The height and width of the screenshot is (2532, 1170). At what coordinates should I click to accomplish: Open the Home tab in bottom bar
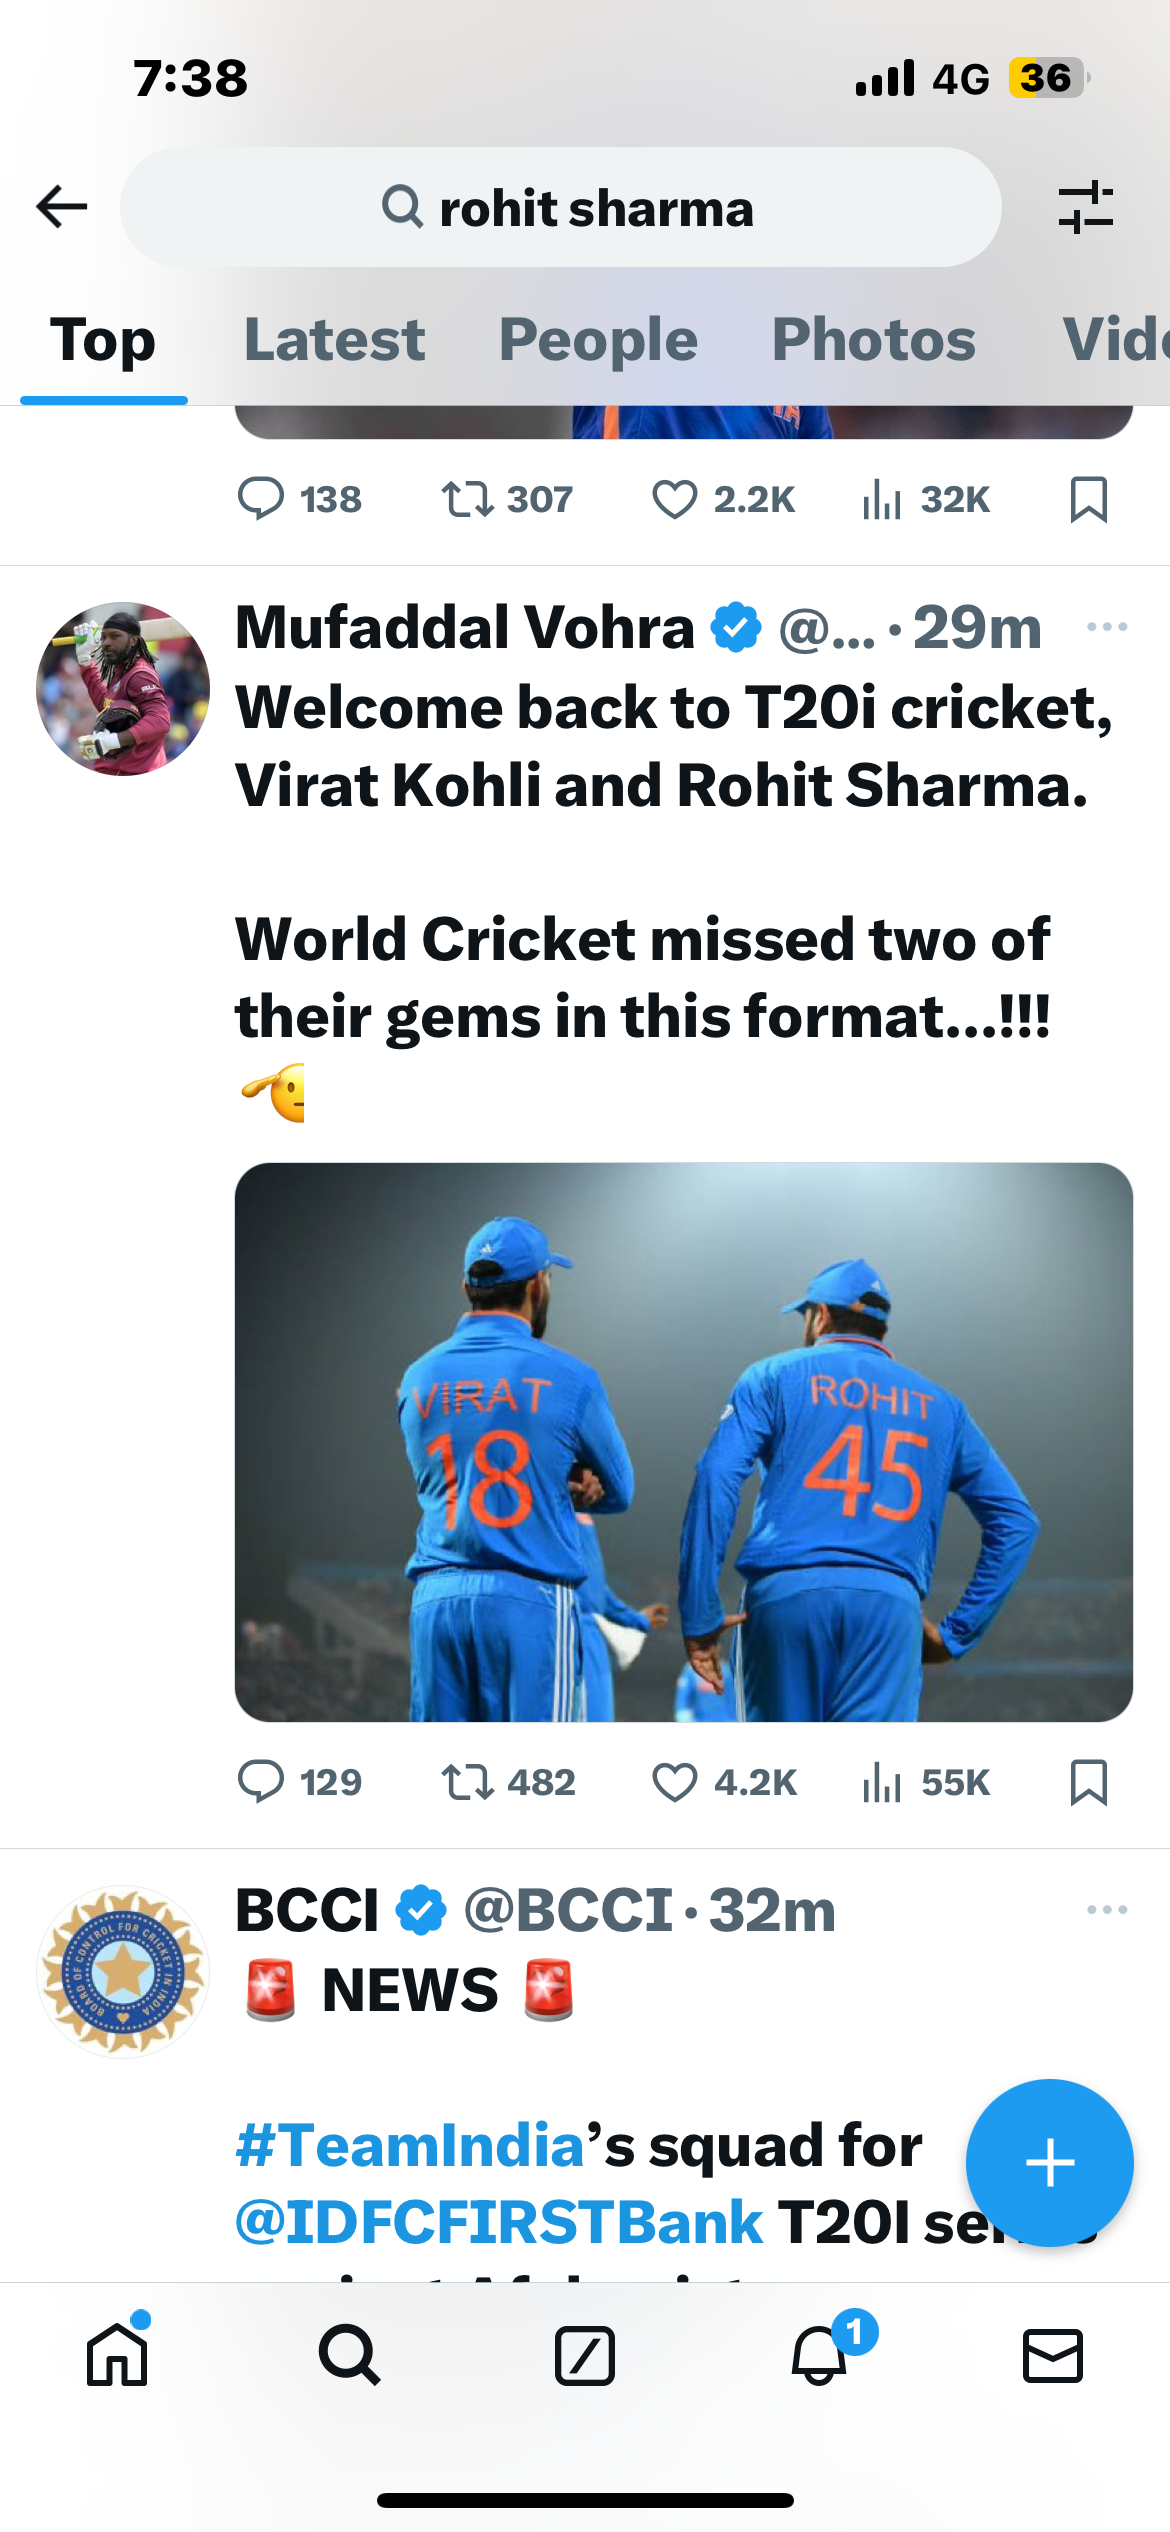[117, 2354]
